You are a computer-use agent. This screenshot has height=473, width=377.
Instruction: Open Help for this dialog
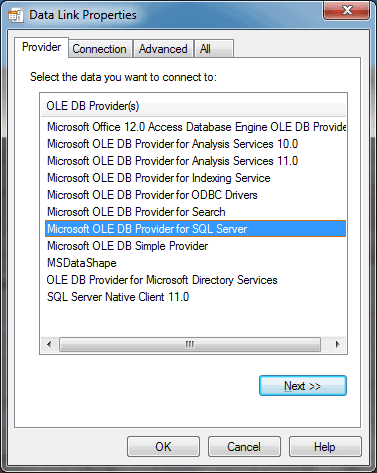tap(325, 447)
